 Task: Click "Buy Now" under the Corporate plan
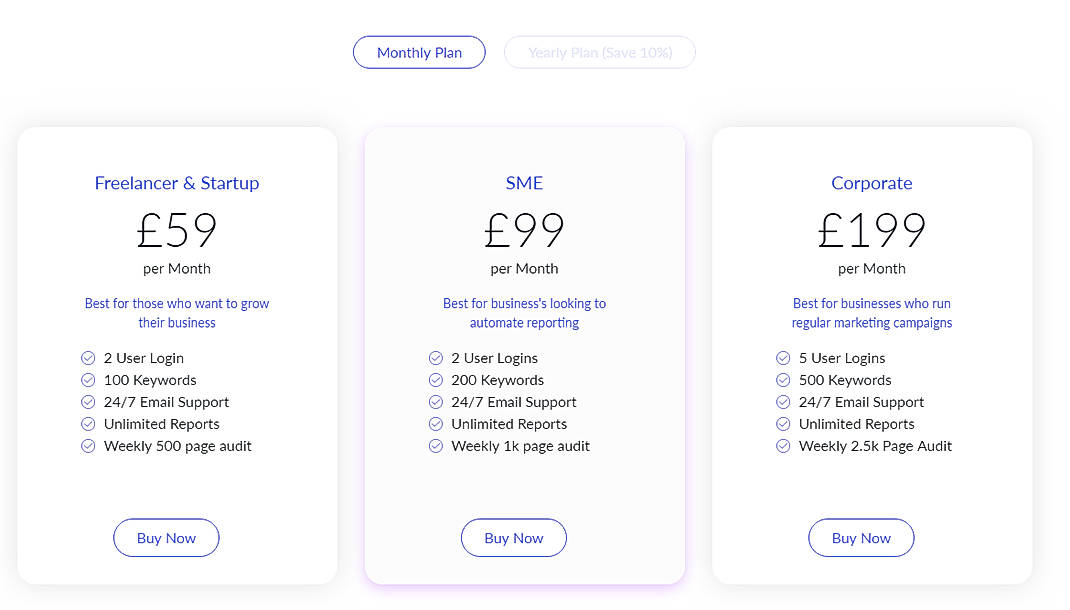(861, 537)
